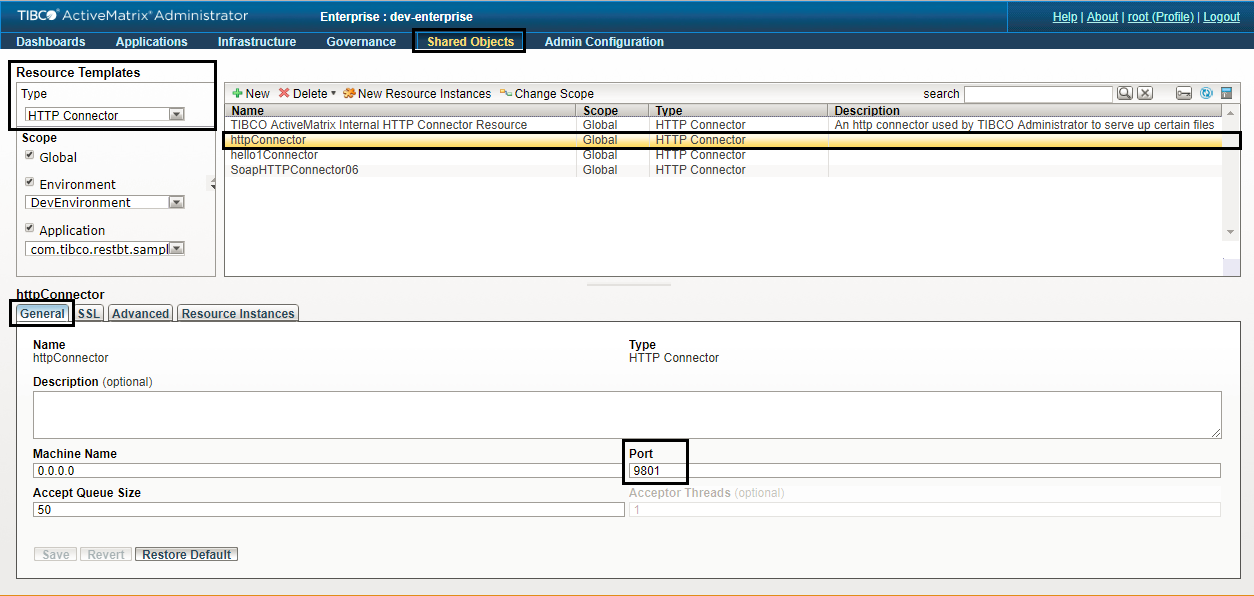Select TIBCO ActiveMatrix Internal HTTP Connector Resource row
The image size is (1254, 596).
[x=723, y=125]
